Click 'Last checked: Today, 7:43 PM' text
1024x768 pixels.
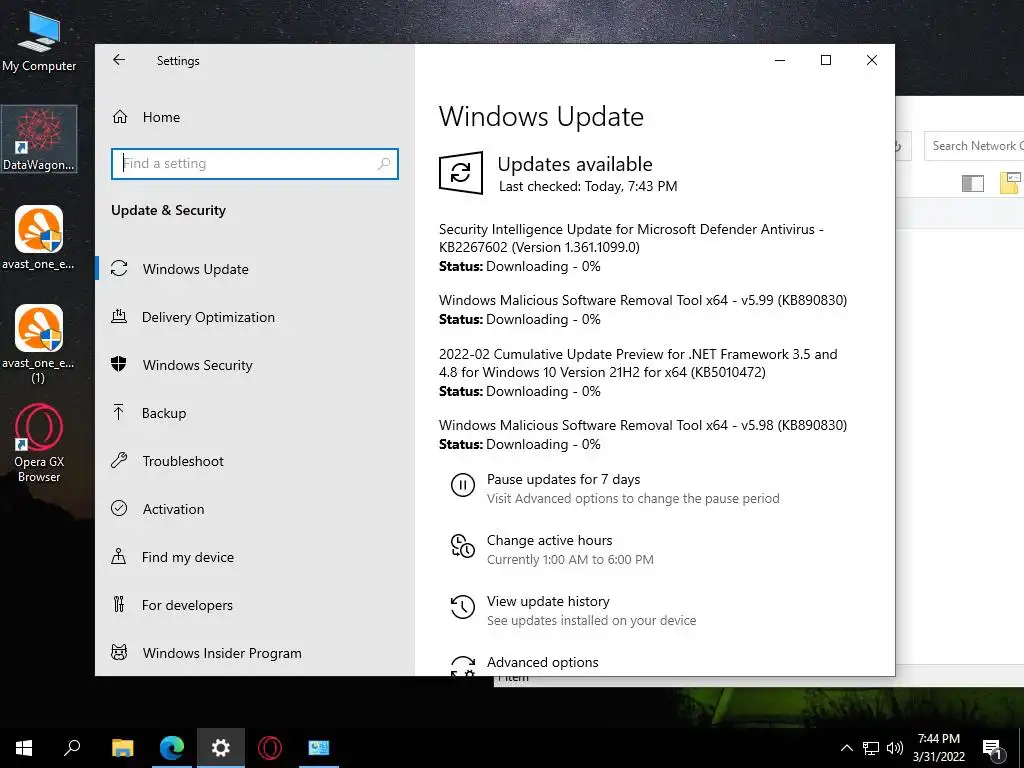pyautogui.click(x=588, y=187)
